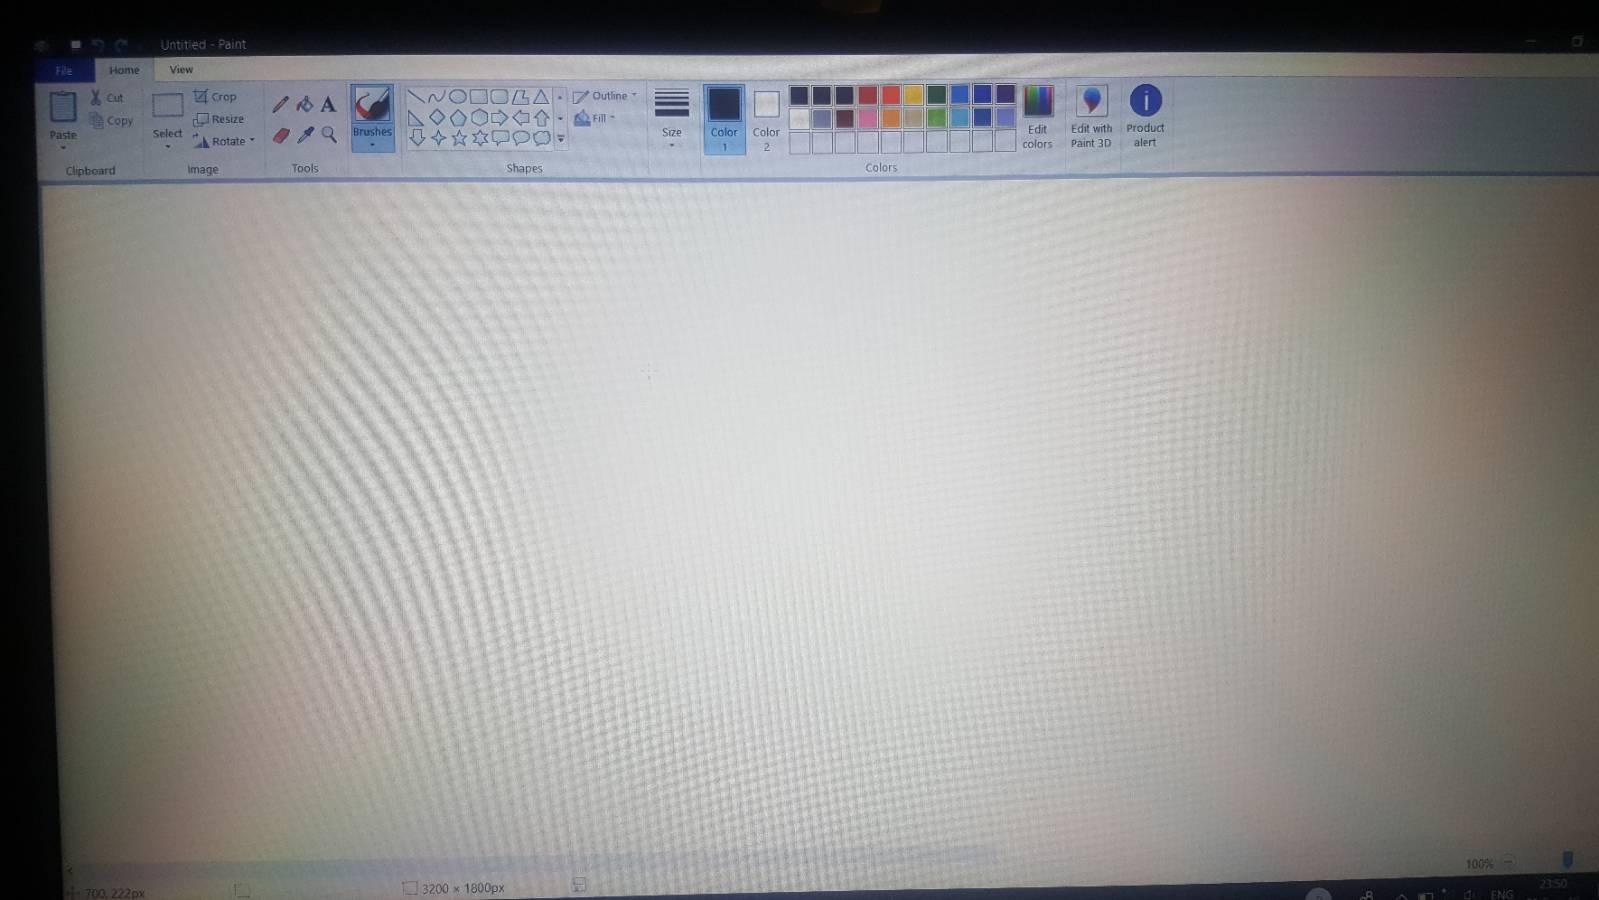1599x900 pixels.
Task: Choose the Triangle shape
Action: click(541, 97)
